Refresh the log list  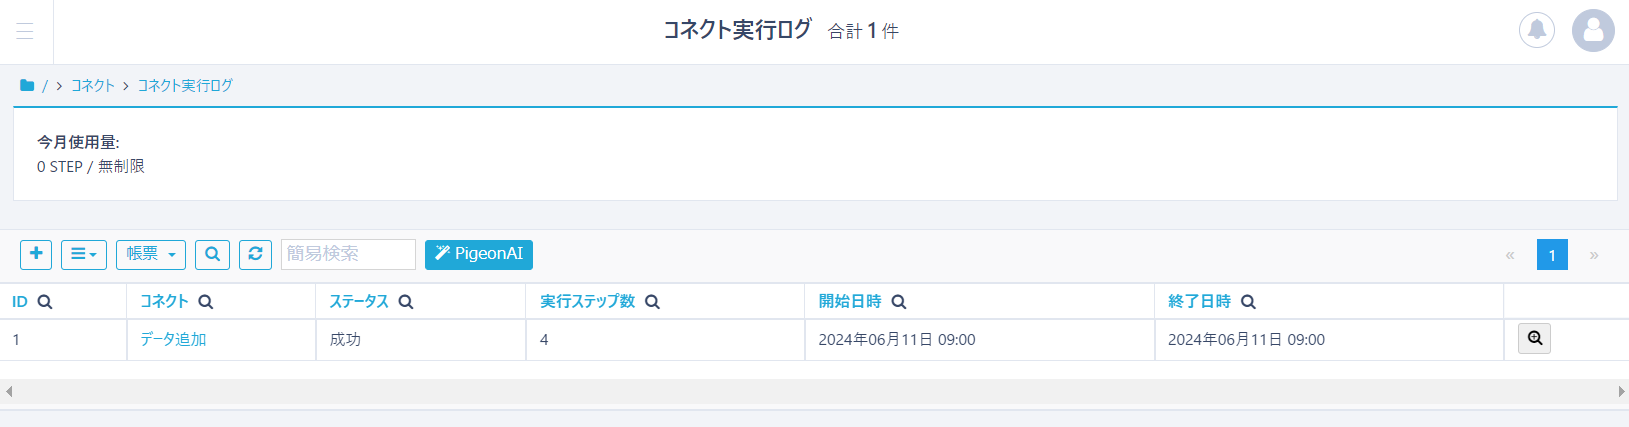click(255, 254)
